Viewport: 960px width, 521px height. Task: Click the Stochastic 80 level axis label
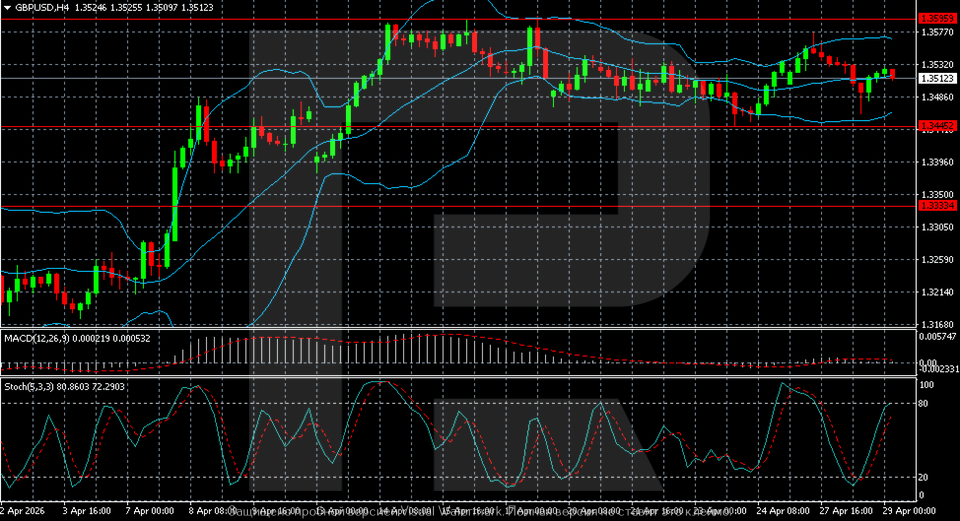point(926,404)
